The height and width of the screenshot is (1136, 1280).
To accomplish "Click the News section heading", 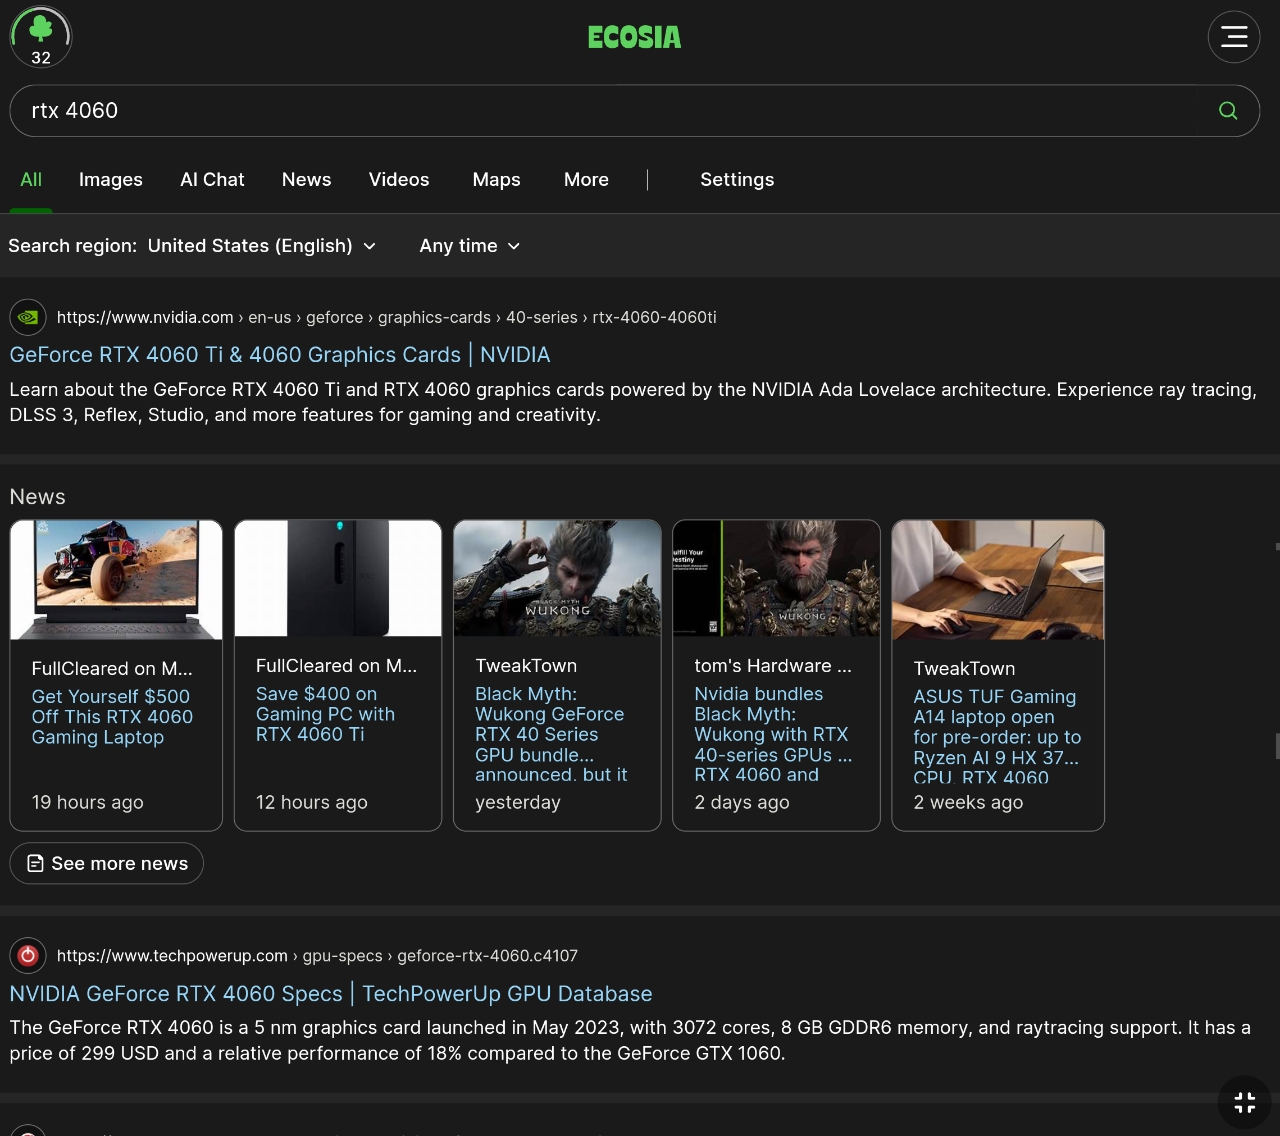I will tap(38, 497).
